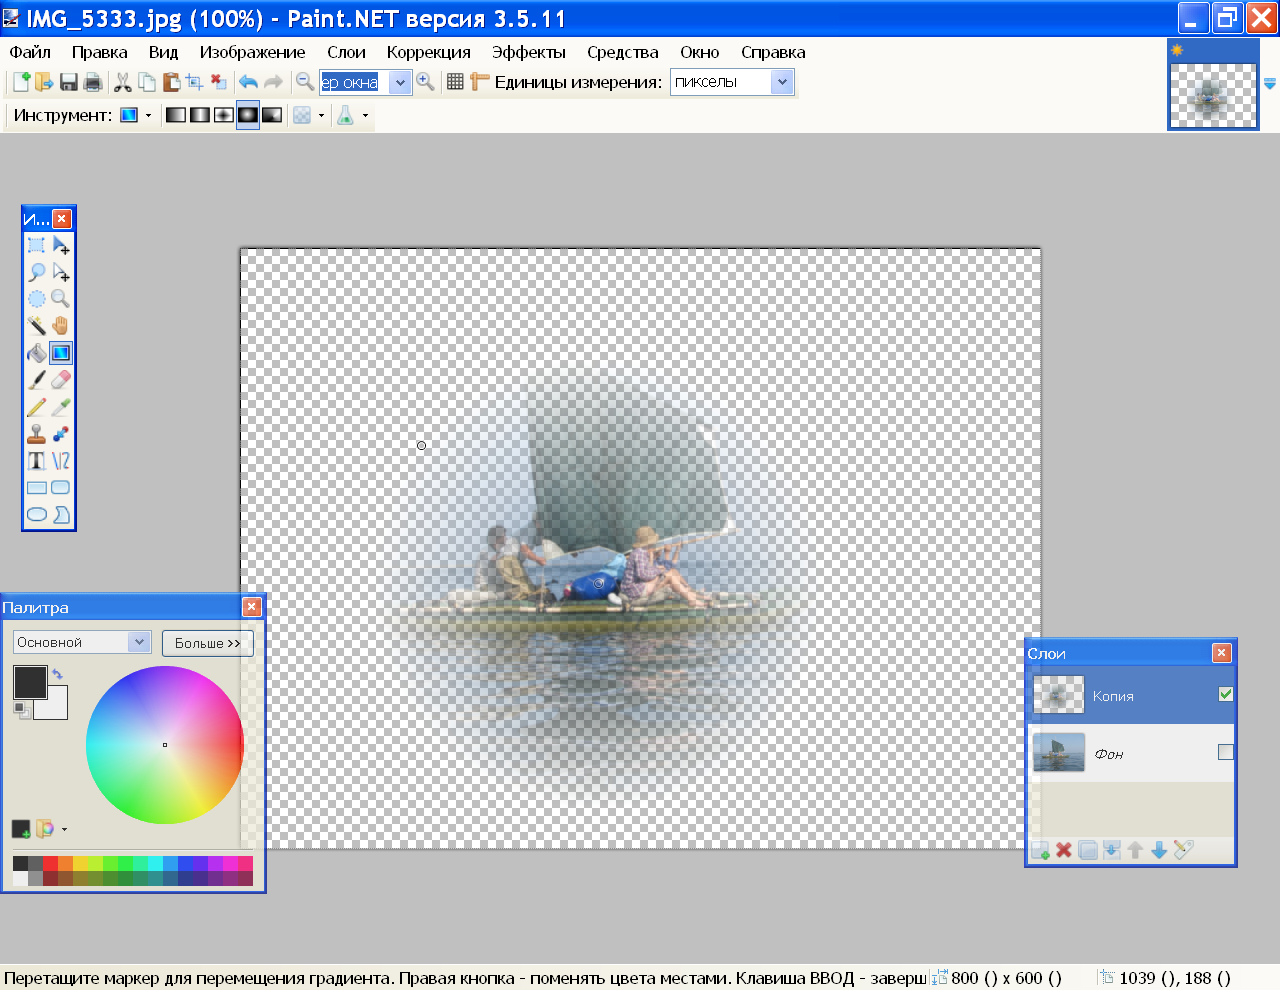This screenshot has width=1280, height=990.
Task: Choose the Conical gradient type
Action: click(x=272, y=115)
